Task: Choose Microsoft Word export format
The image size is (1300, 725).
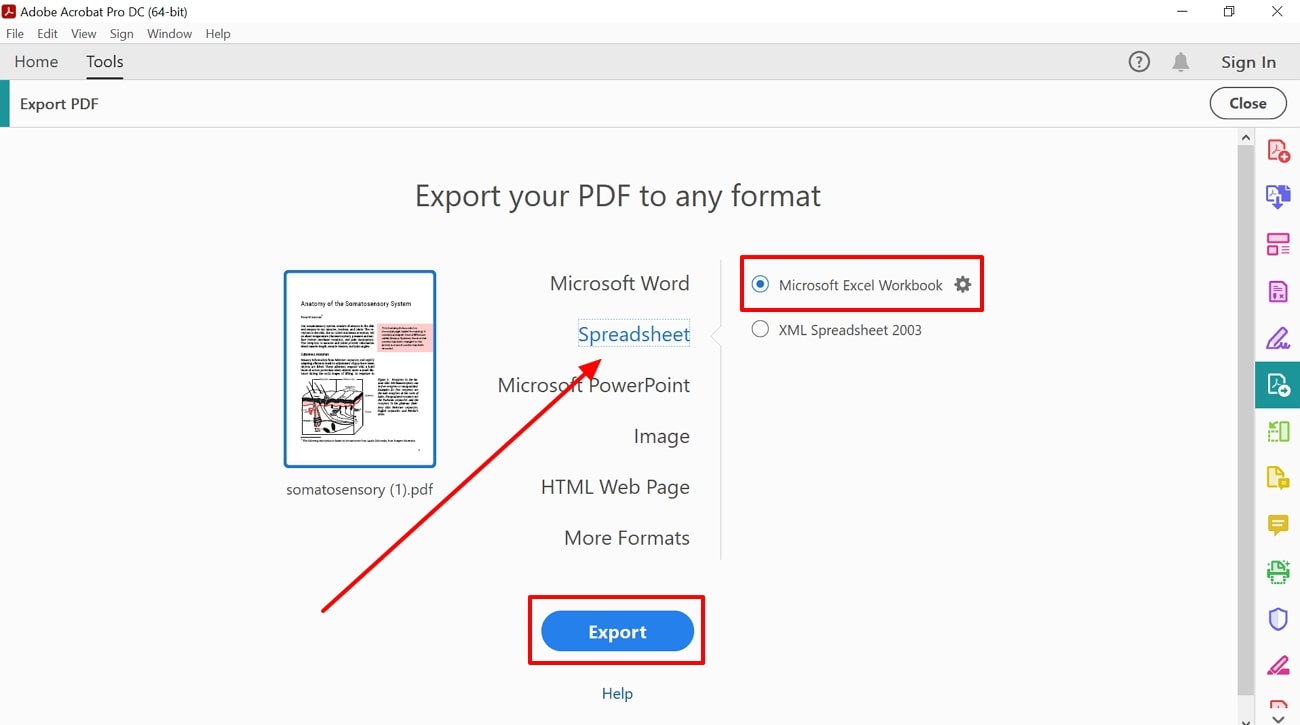Action: pos(620,284)
